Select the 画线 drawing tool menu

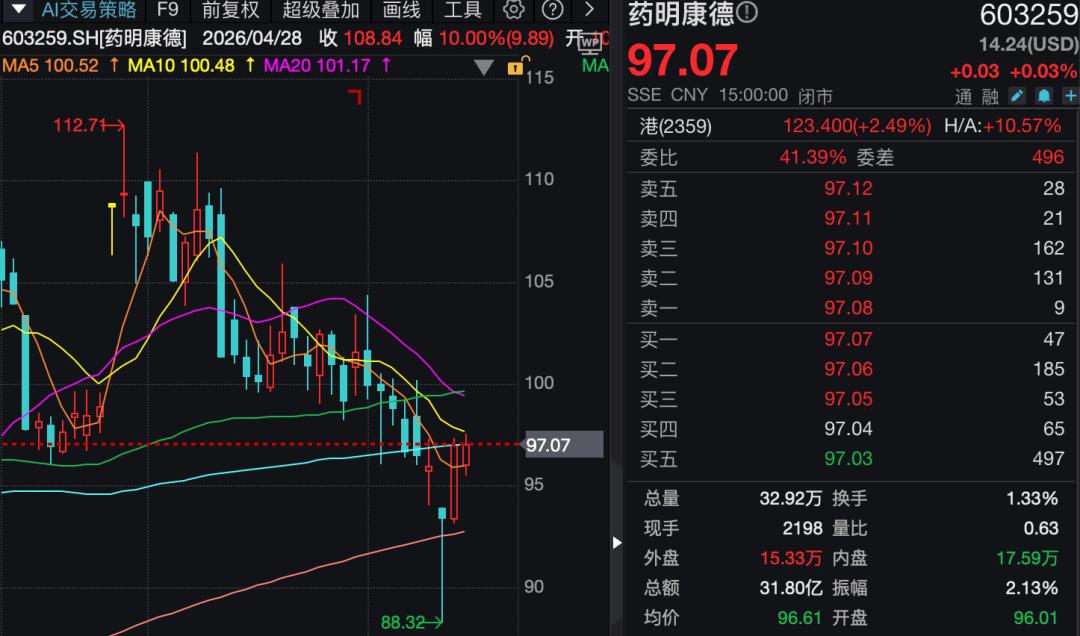(x=401, y=10)
